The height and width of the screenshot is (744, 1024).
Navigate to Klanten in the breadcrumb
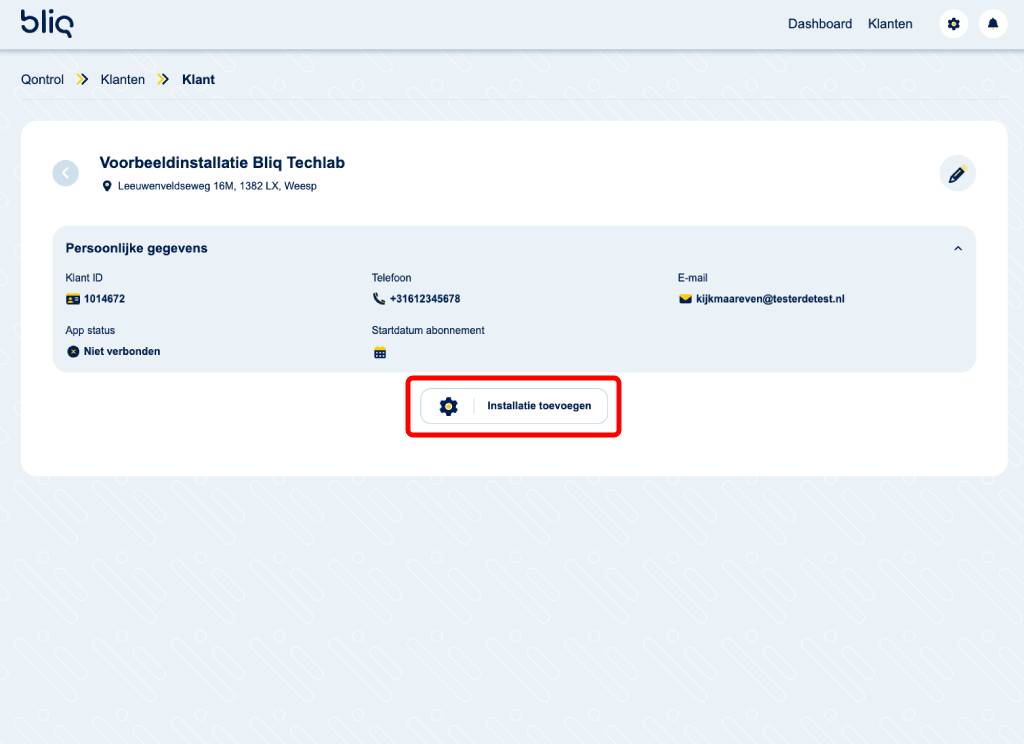tap(123, 80)
